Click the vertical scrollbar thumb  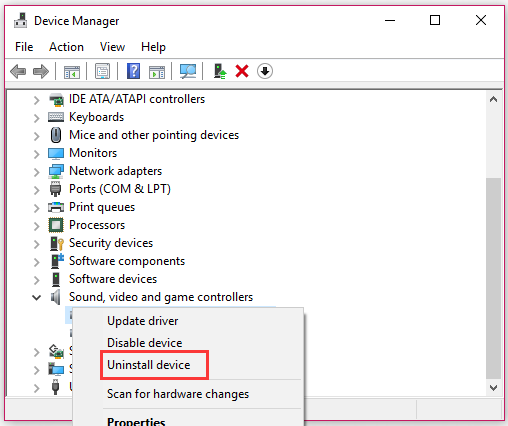(x=493, y=278)
